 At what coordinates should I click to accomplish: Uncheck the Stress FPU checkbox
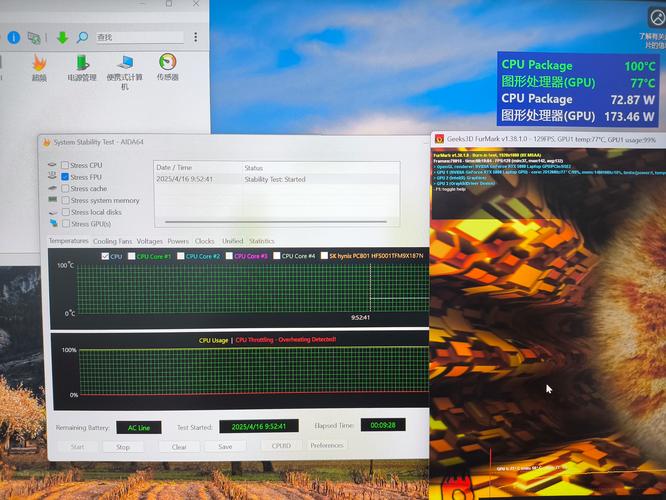[66, 177]
